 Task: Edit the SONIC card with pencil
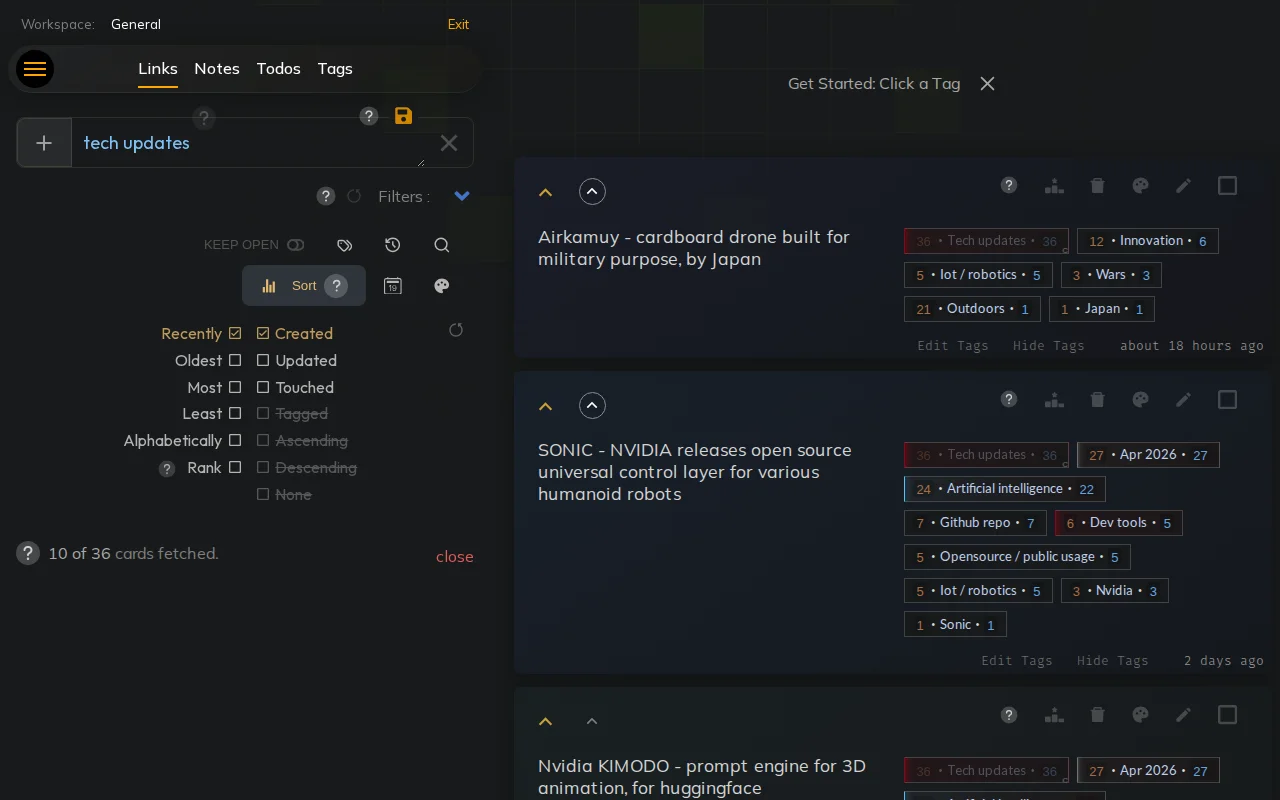tap(1183, 399)
